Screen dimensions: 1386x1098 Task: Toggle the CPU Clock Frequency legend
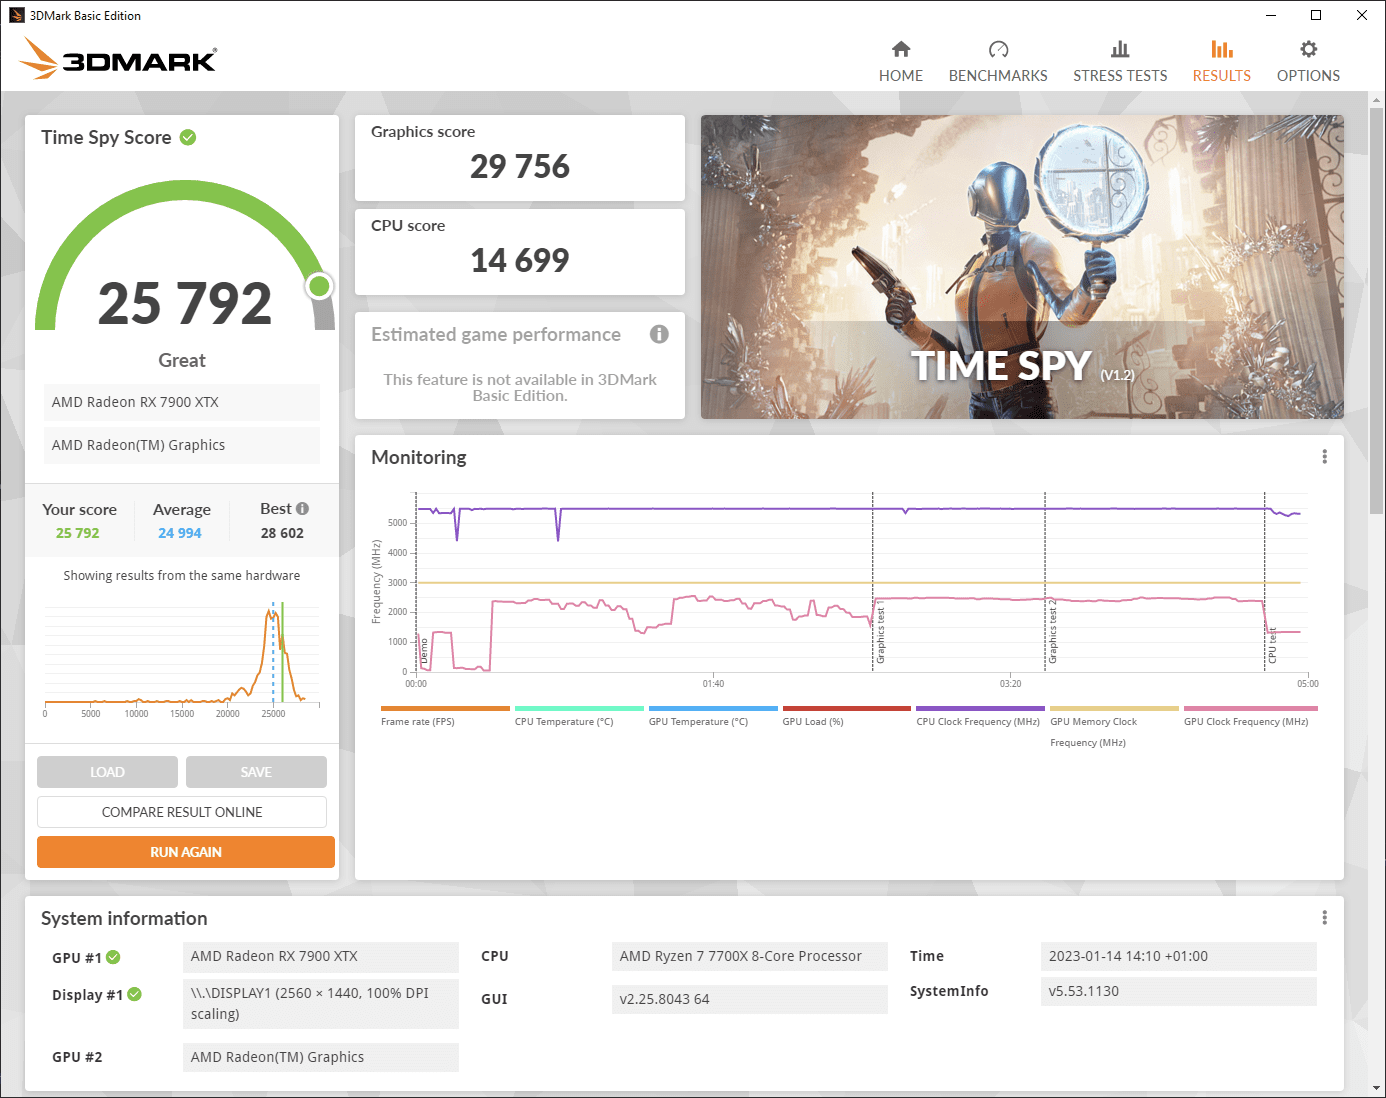980,716
